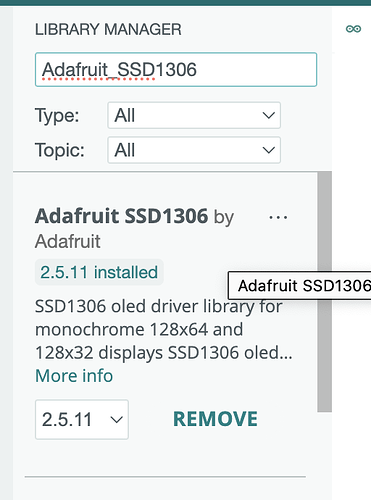371x500 pixels.
Task: Click the 2.5.11 installed badge
Action: pos(99,272)
